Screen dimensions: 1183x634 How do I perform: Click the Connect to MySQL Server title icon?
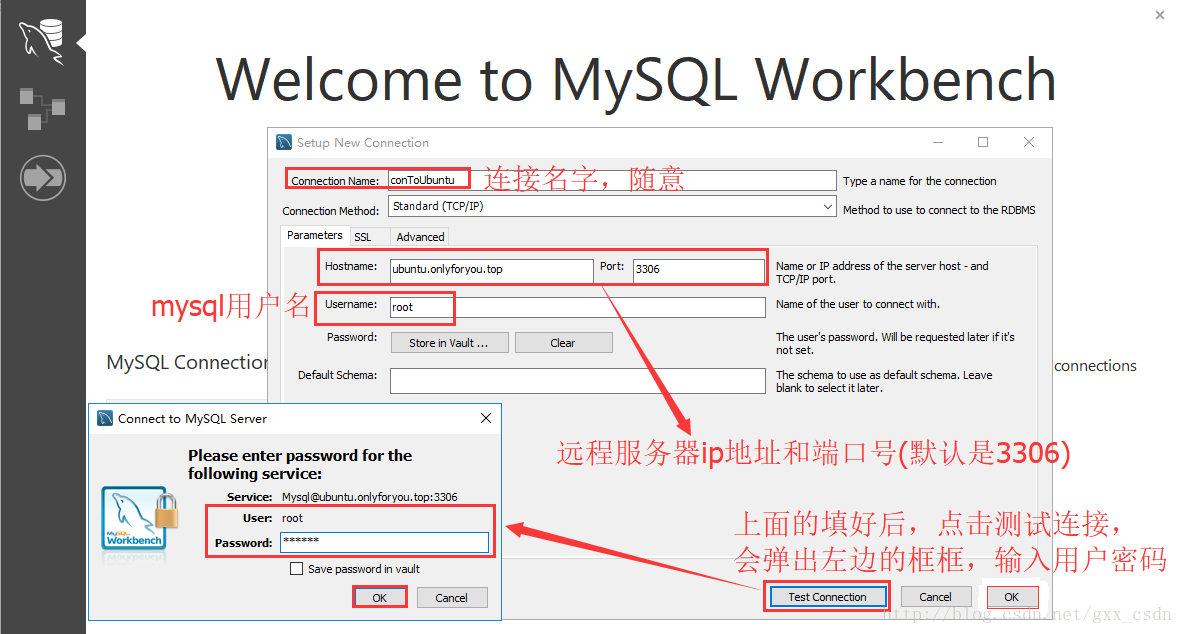tap(105, 418)
